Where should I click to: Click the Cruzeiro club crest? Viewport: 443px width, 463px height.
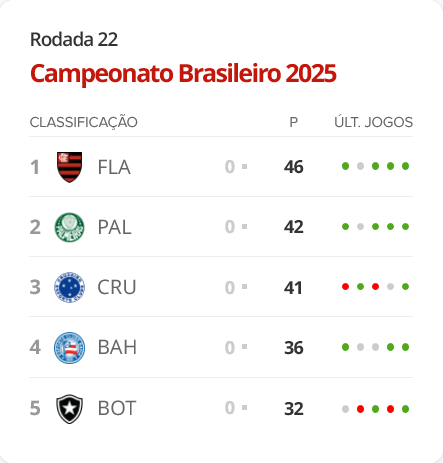[x=69, y=287]
